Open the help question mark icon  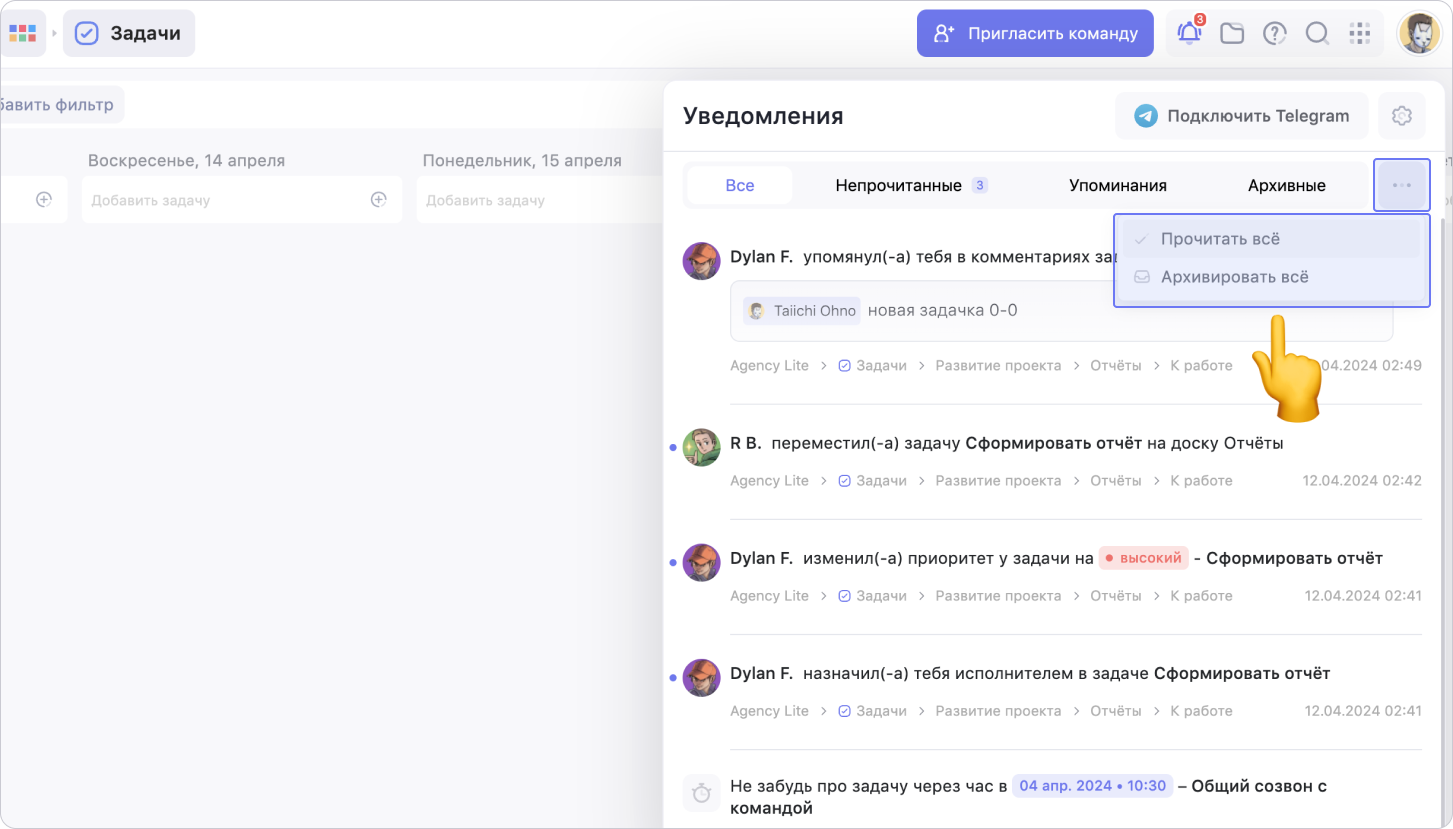click(x=1274, y=33)
